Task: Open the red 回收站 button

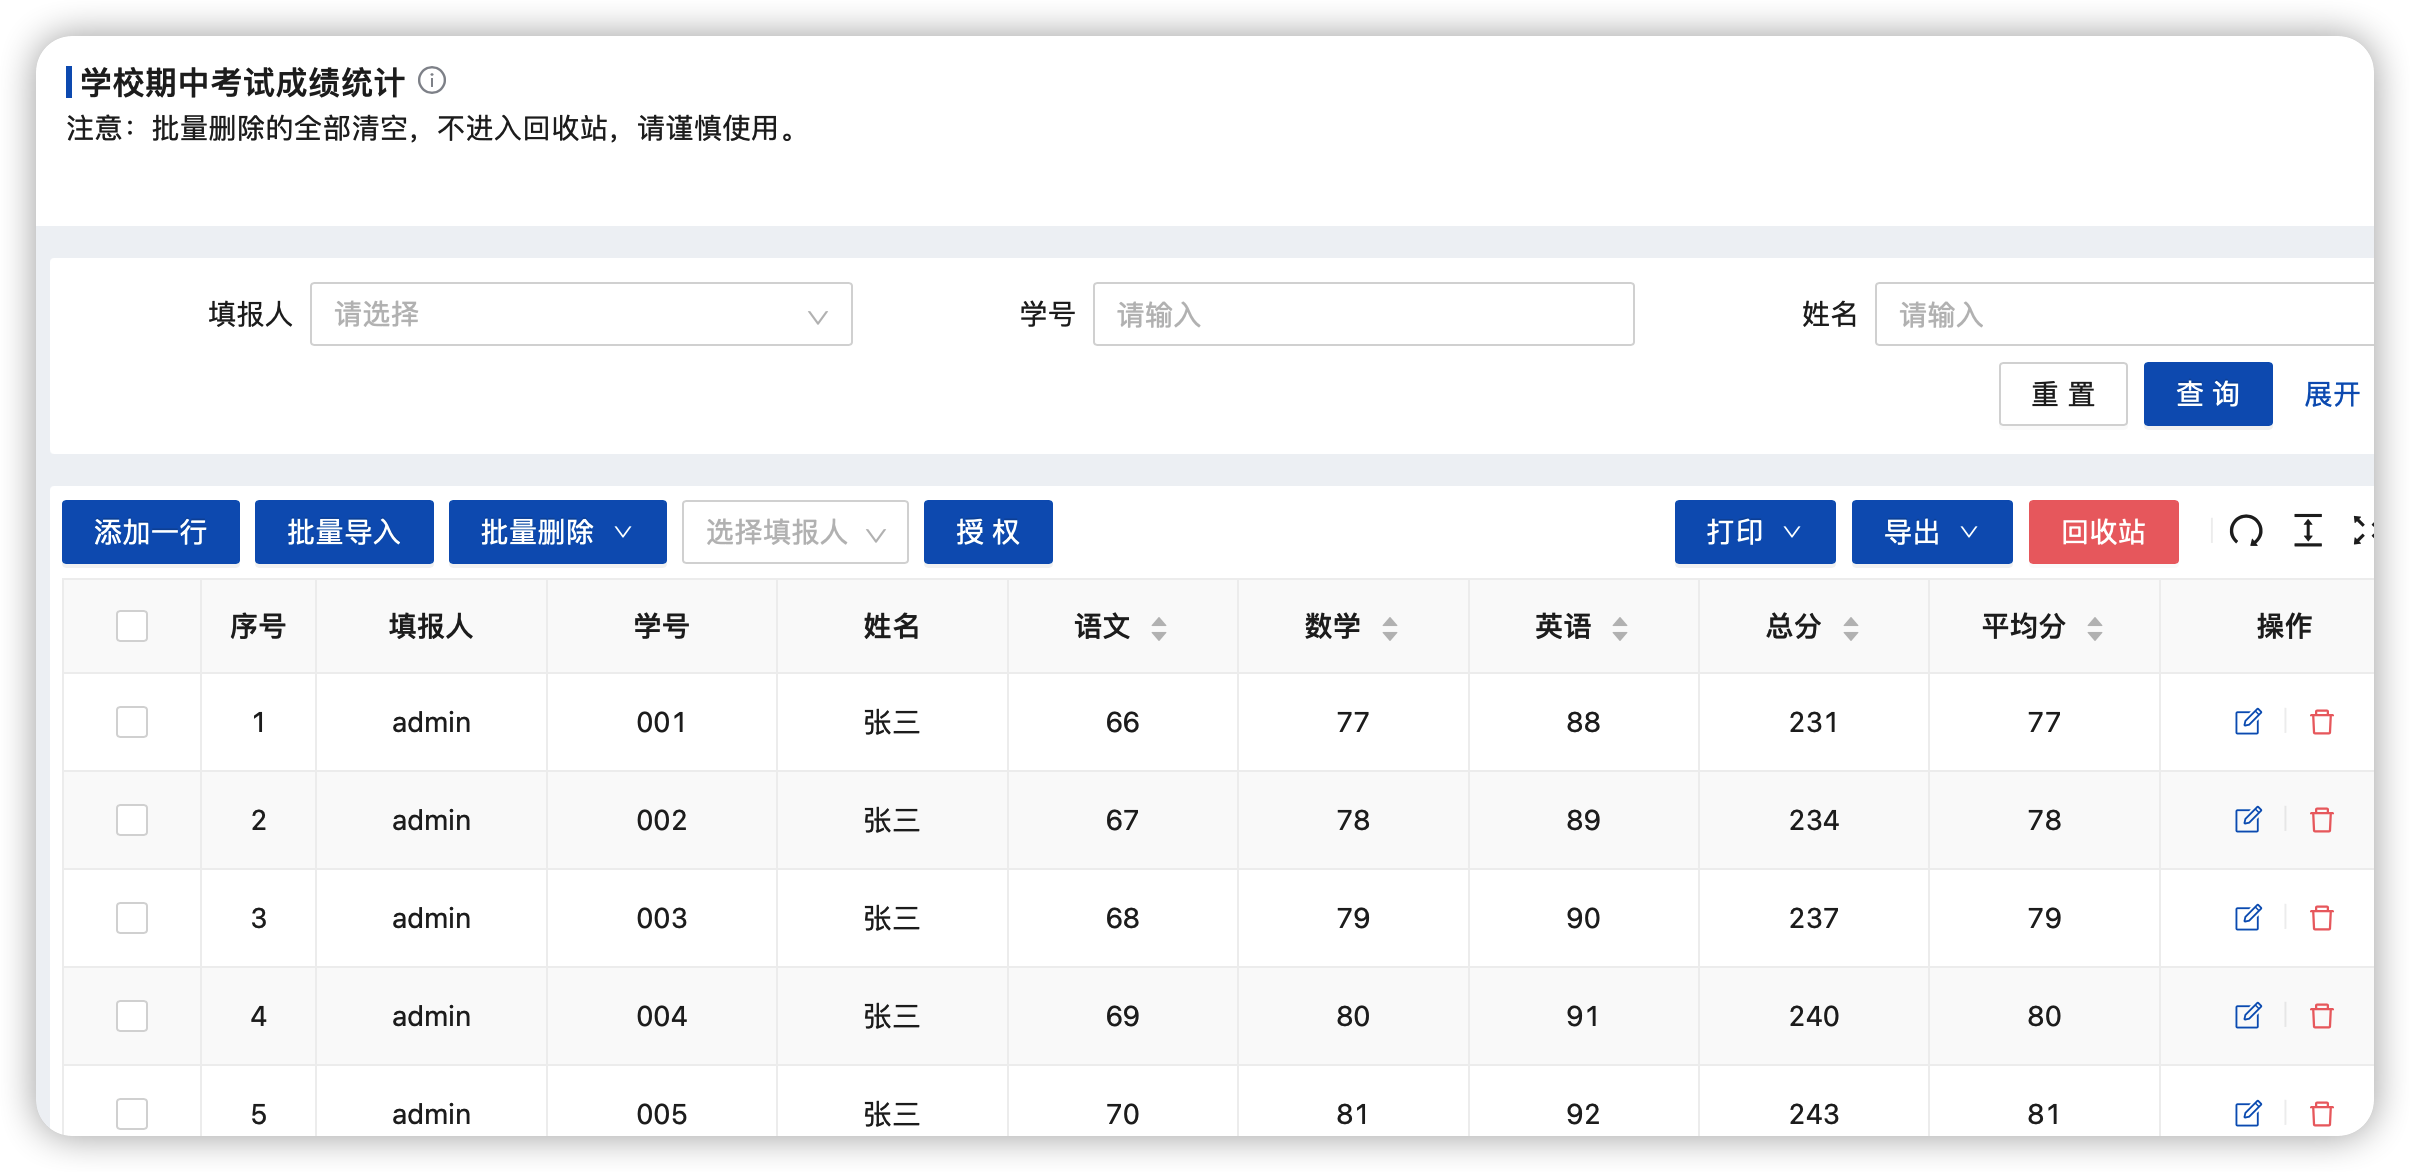Action: (x=2103, y=532)
